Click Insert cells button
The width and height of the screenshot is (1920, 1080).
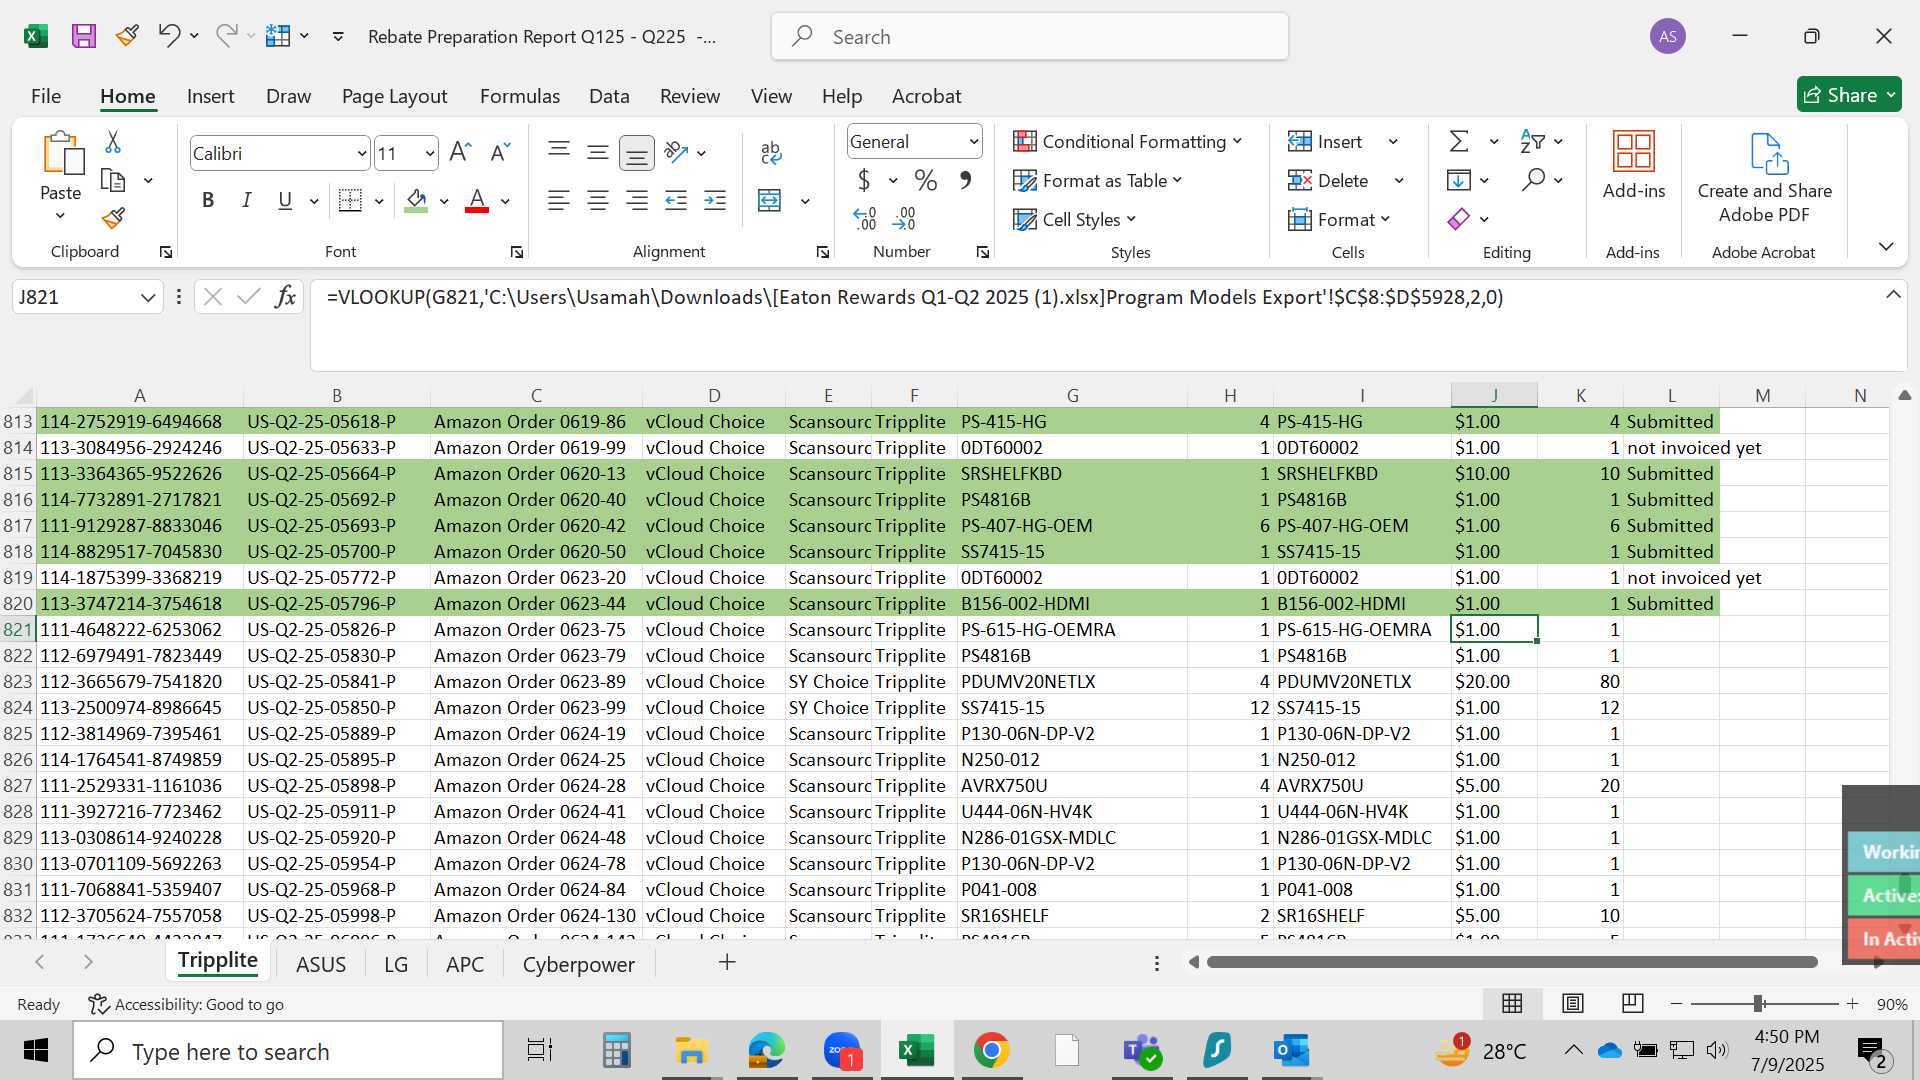(1324, 142)
